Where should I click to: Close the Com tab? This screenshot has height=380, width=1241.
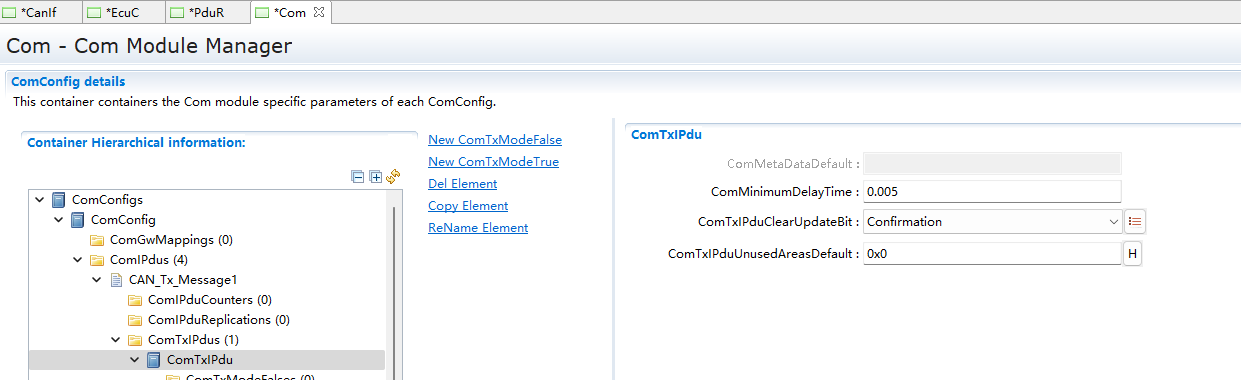[319, 12]
